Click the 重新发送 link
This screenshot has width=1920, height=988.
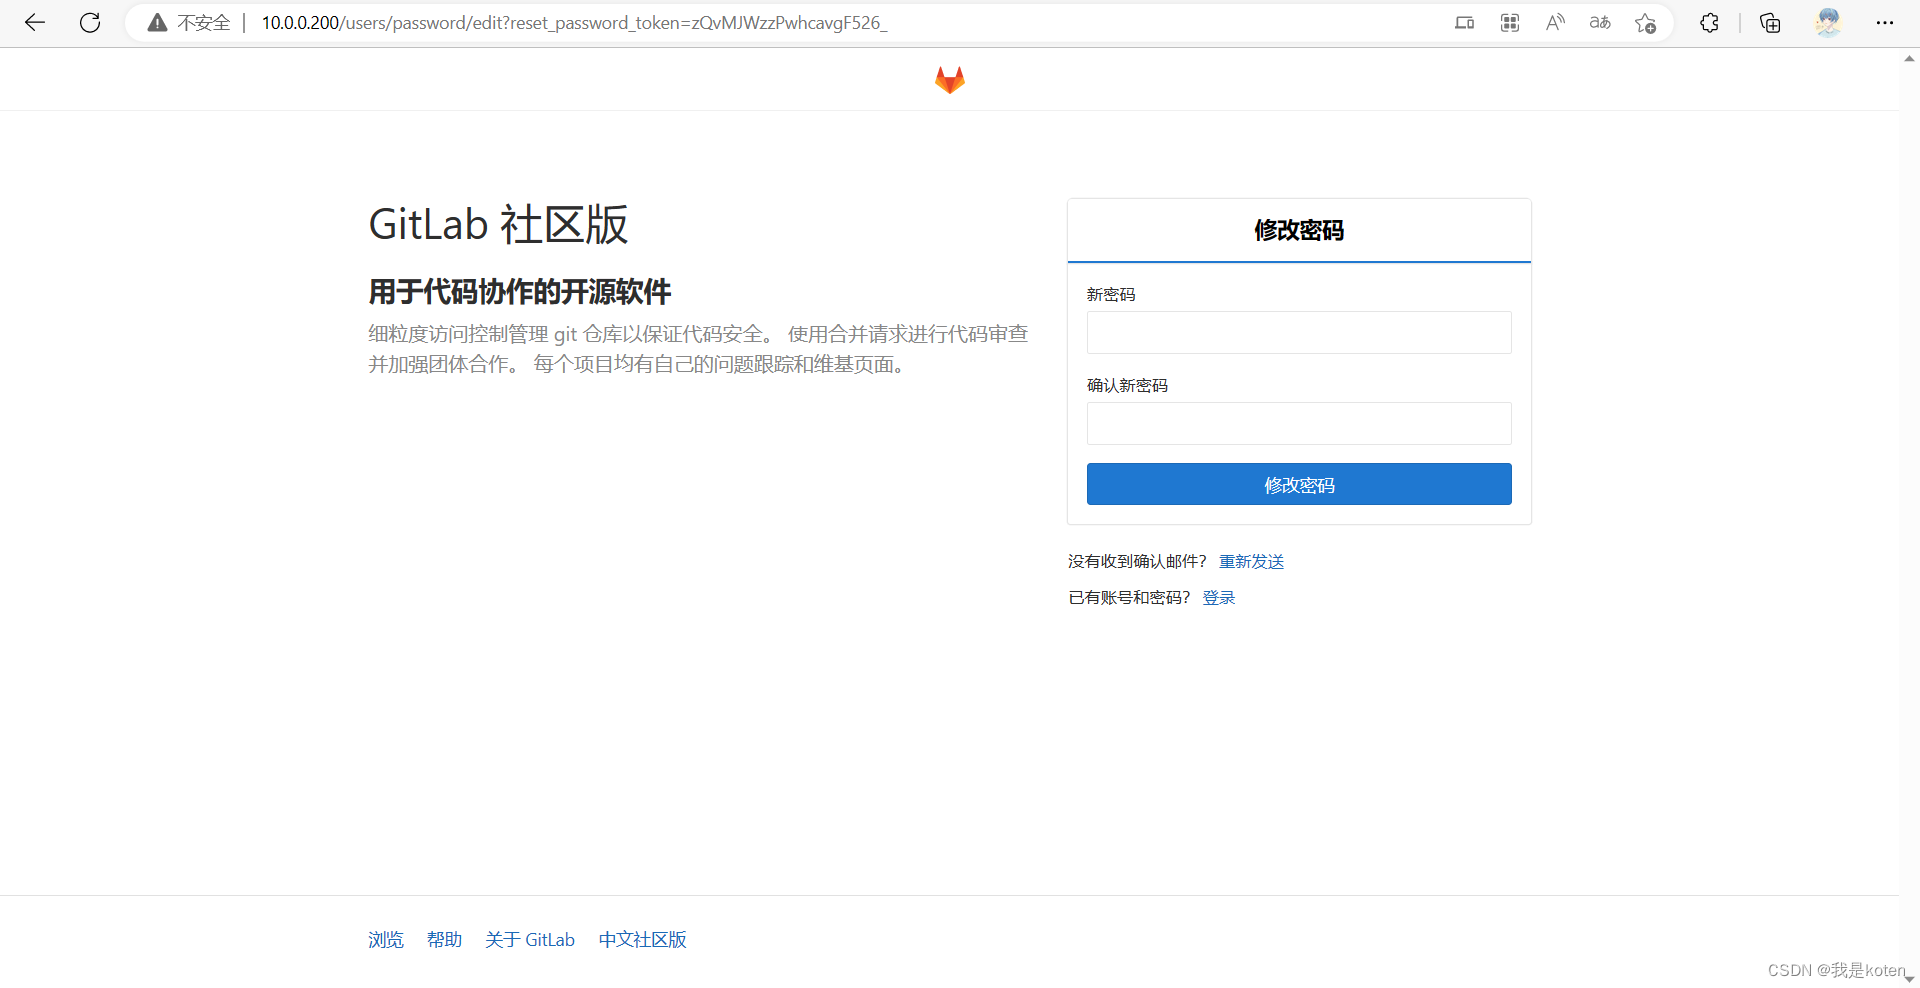1251,562
